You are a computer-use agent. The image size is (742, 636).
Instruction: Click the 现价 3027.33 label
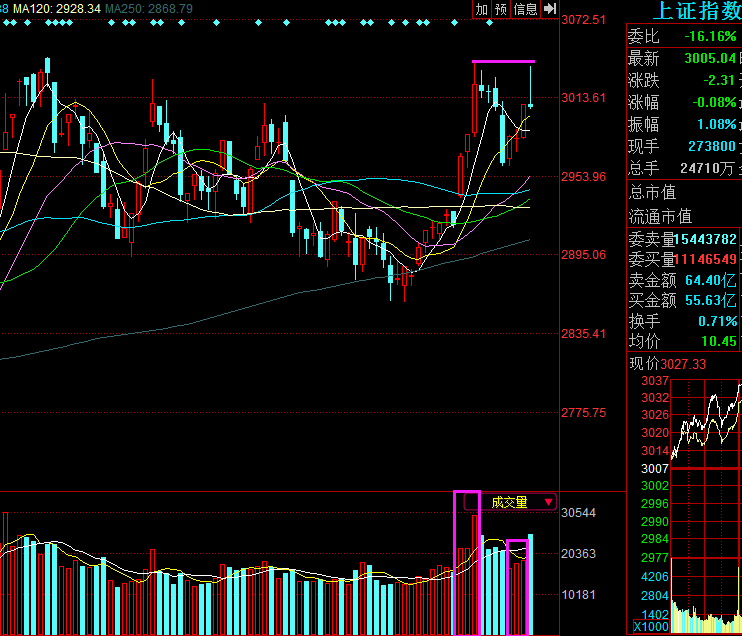click(669, 364)
